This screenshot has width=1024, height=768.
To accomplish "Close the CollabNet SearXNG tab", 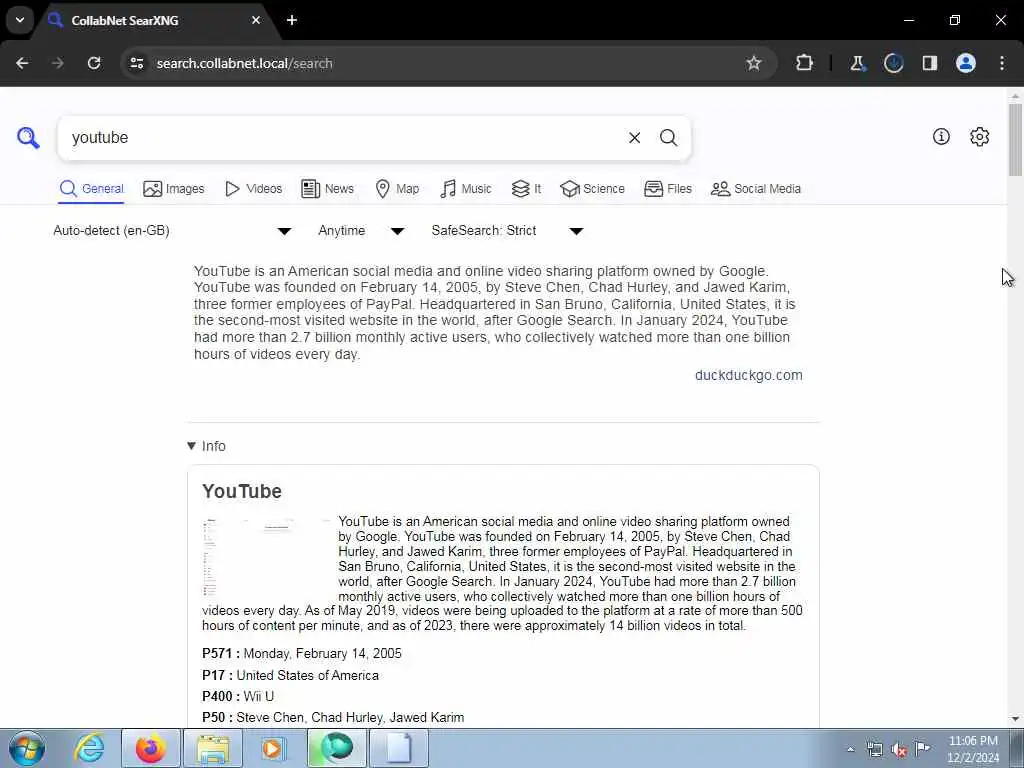I will 256,20.
